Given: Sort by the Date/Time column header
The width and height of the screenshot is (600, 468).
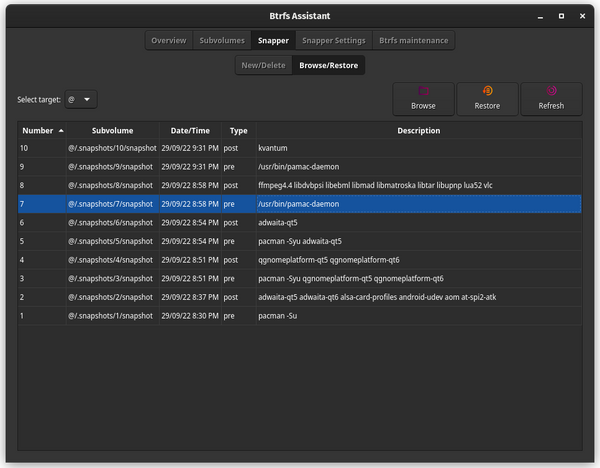Looking at the screenshot, I should coord(190,130).
